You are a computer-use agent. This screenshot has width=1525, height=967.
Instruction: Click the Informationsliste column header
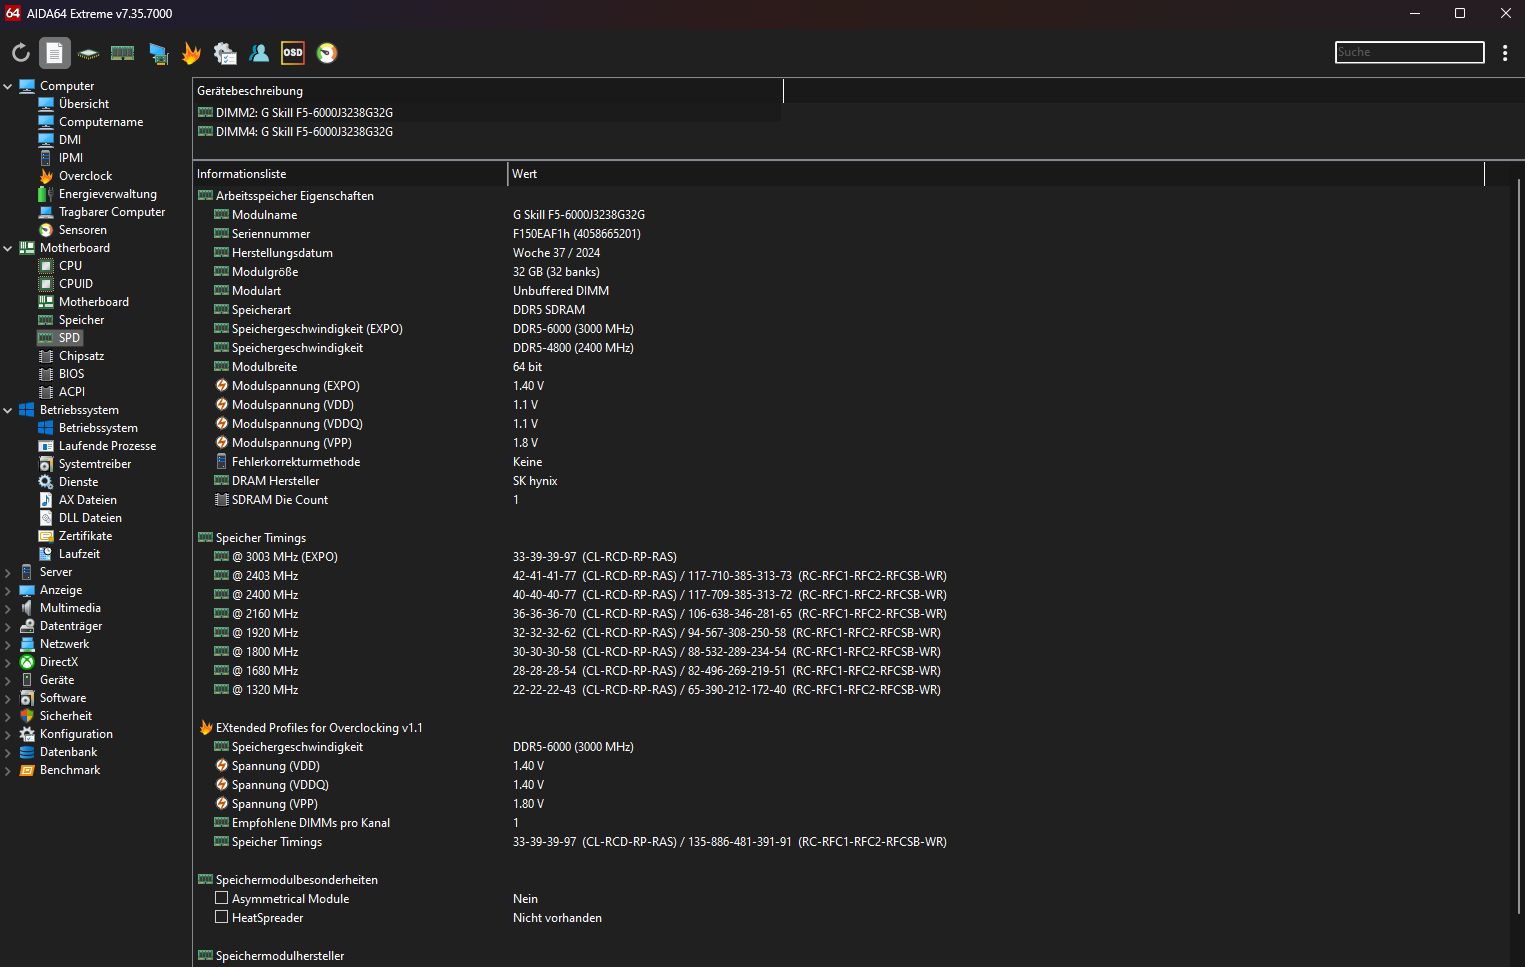coord(350,174)
